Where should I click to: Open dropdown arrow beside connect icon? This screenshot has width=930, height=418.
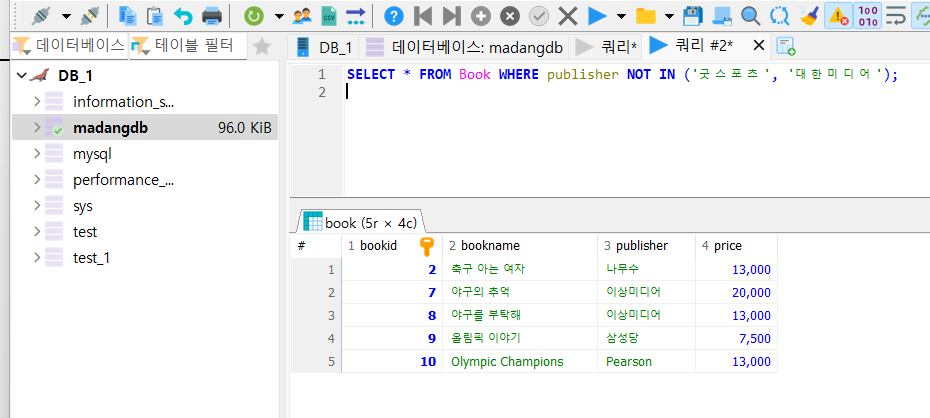click(66, 16)
